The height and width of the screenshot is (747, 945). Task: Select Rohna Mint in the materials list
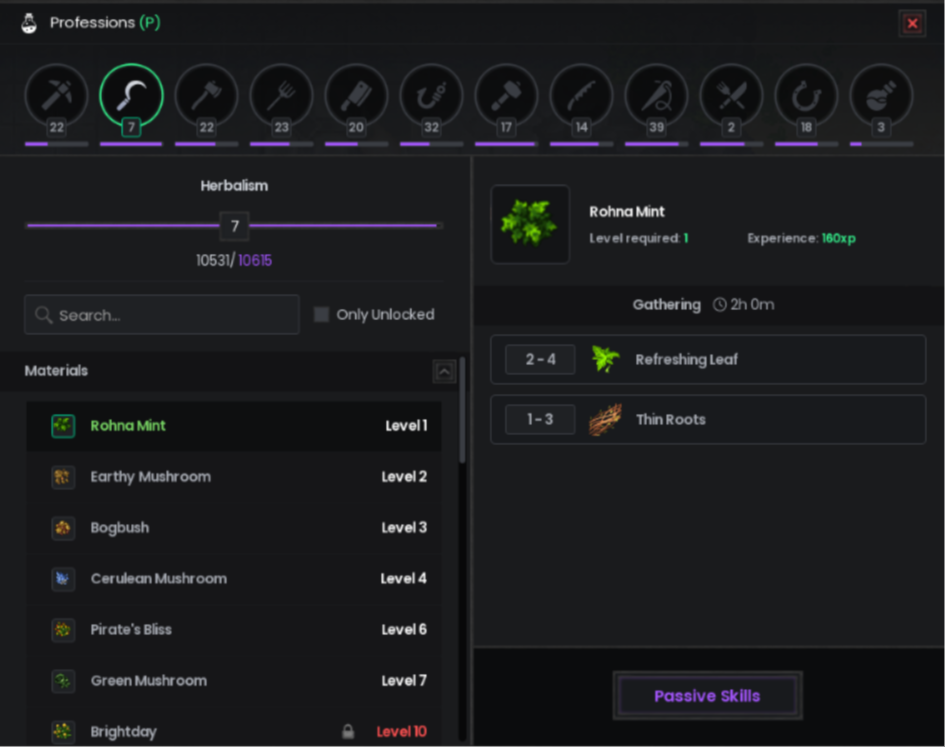coord(234,426)
